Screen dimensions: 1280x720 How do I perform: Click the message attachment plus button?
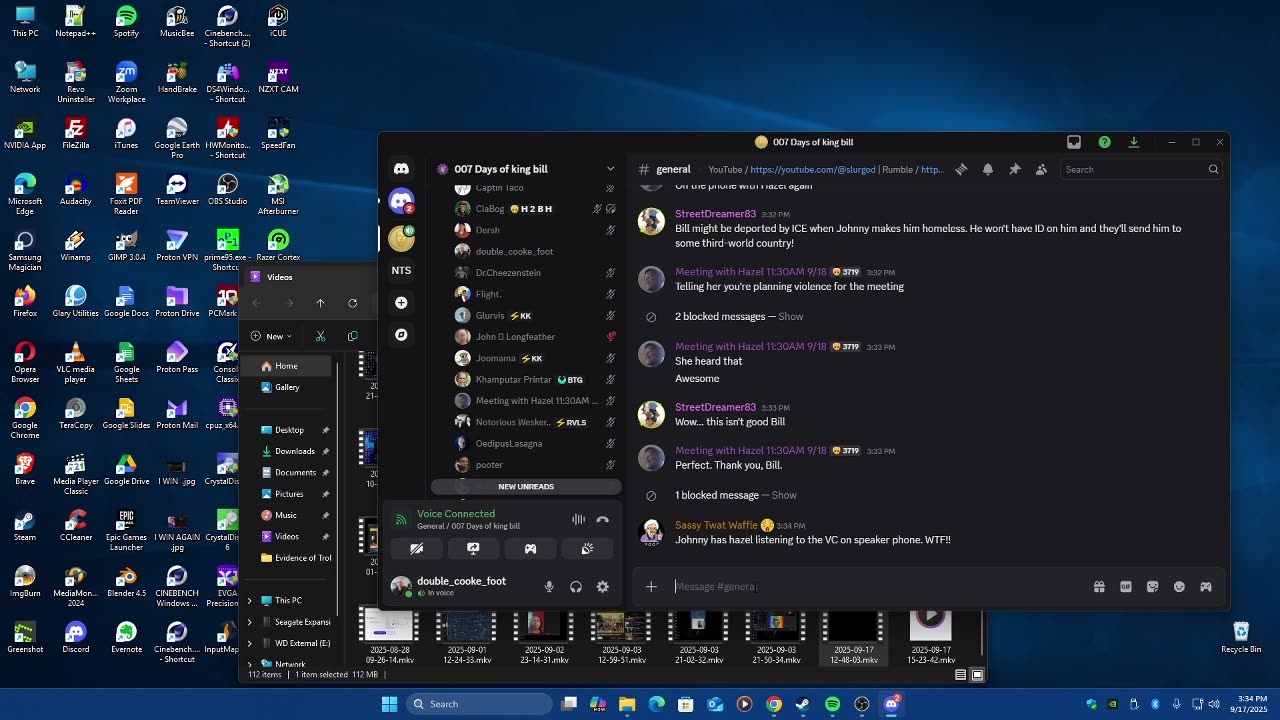click(651, 587)
